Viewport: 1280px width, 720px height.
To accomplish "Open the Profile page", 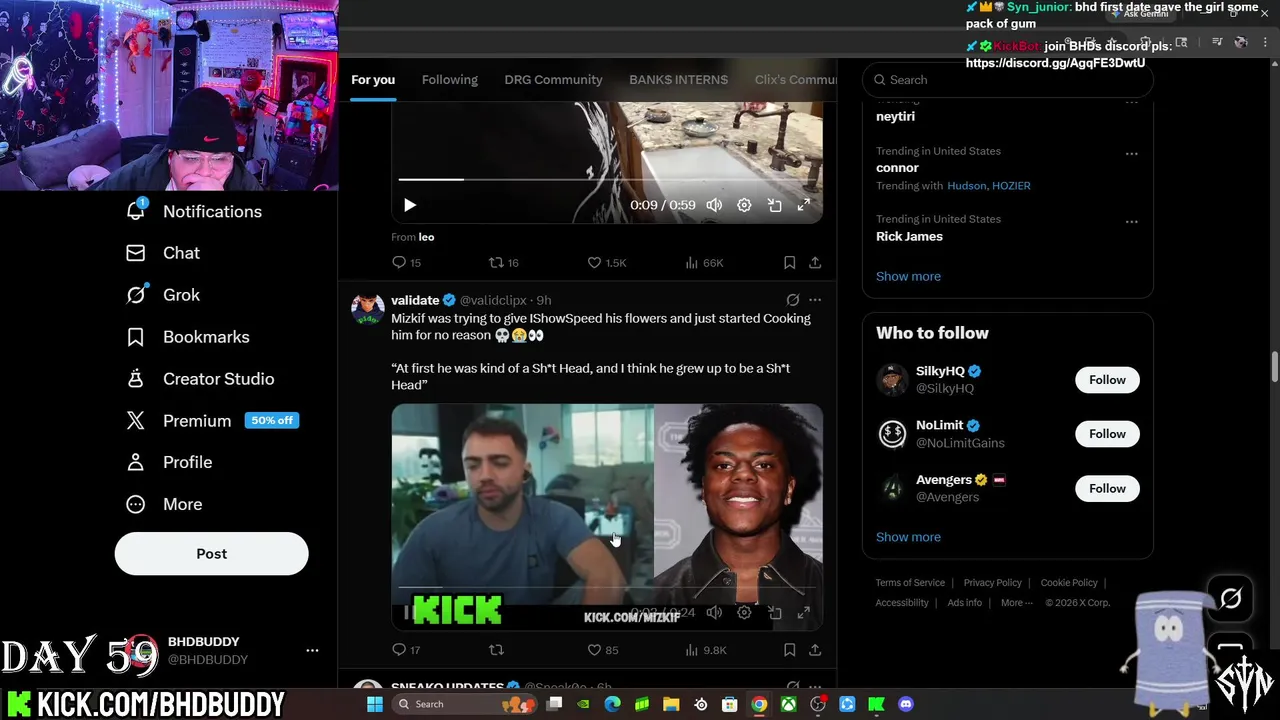I will pyautogui.click(x=169, y=462).
